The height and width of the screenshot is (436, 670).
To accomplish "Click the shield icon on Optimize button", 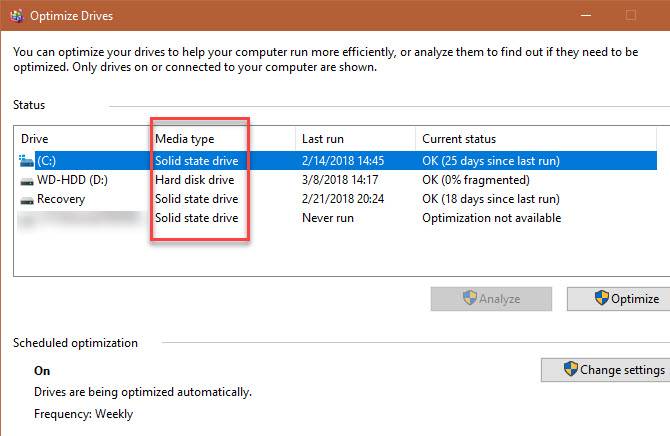I will [601, 298].
